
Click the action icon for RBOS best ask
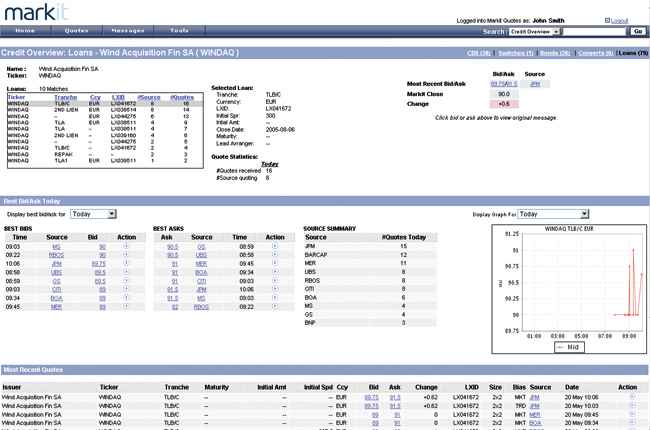pos(275,306)
